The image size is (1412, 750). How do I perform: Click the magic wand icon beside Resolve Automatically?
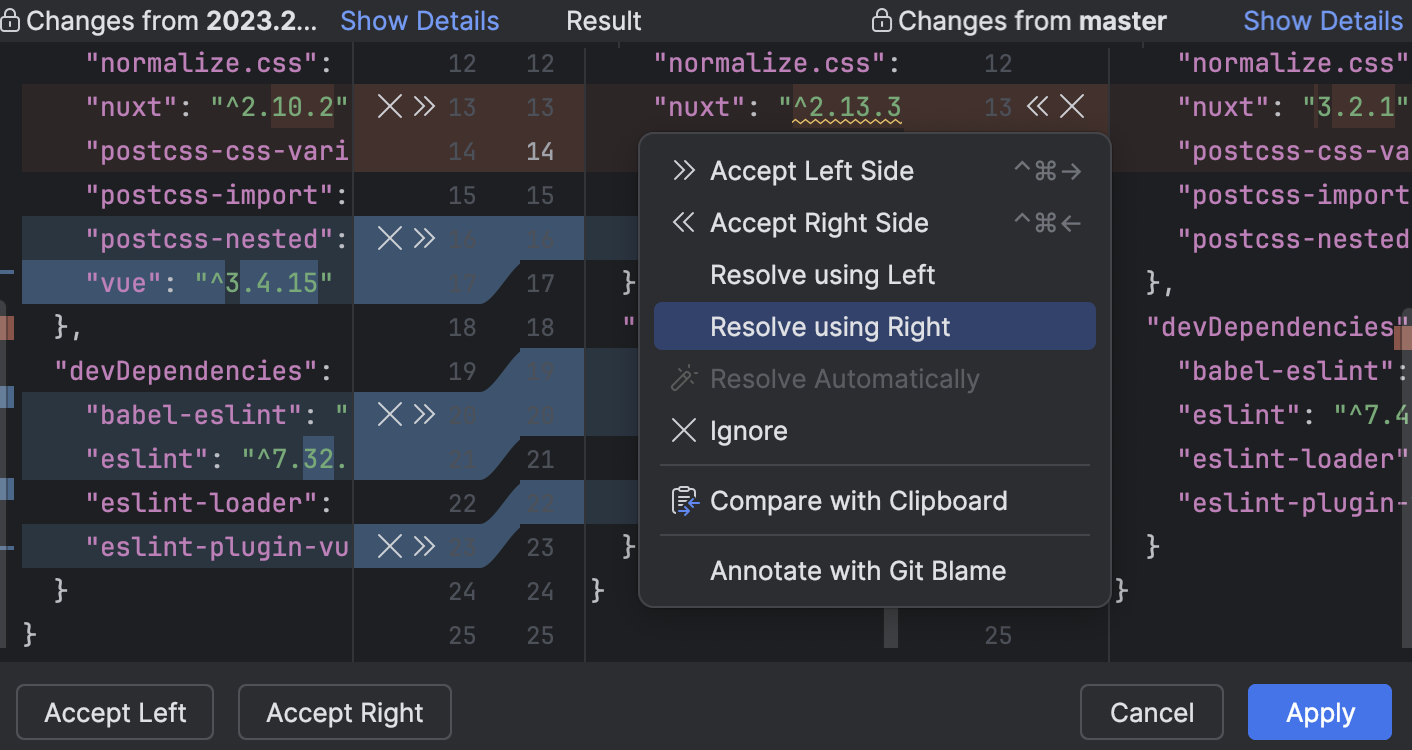tap(683, 378)
